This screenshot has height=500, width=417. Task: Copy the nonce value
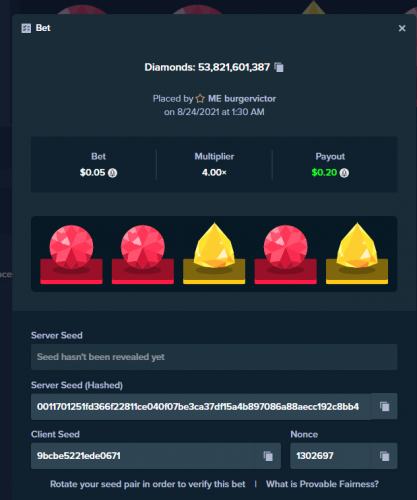[384, 456]
